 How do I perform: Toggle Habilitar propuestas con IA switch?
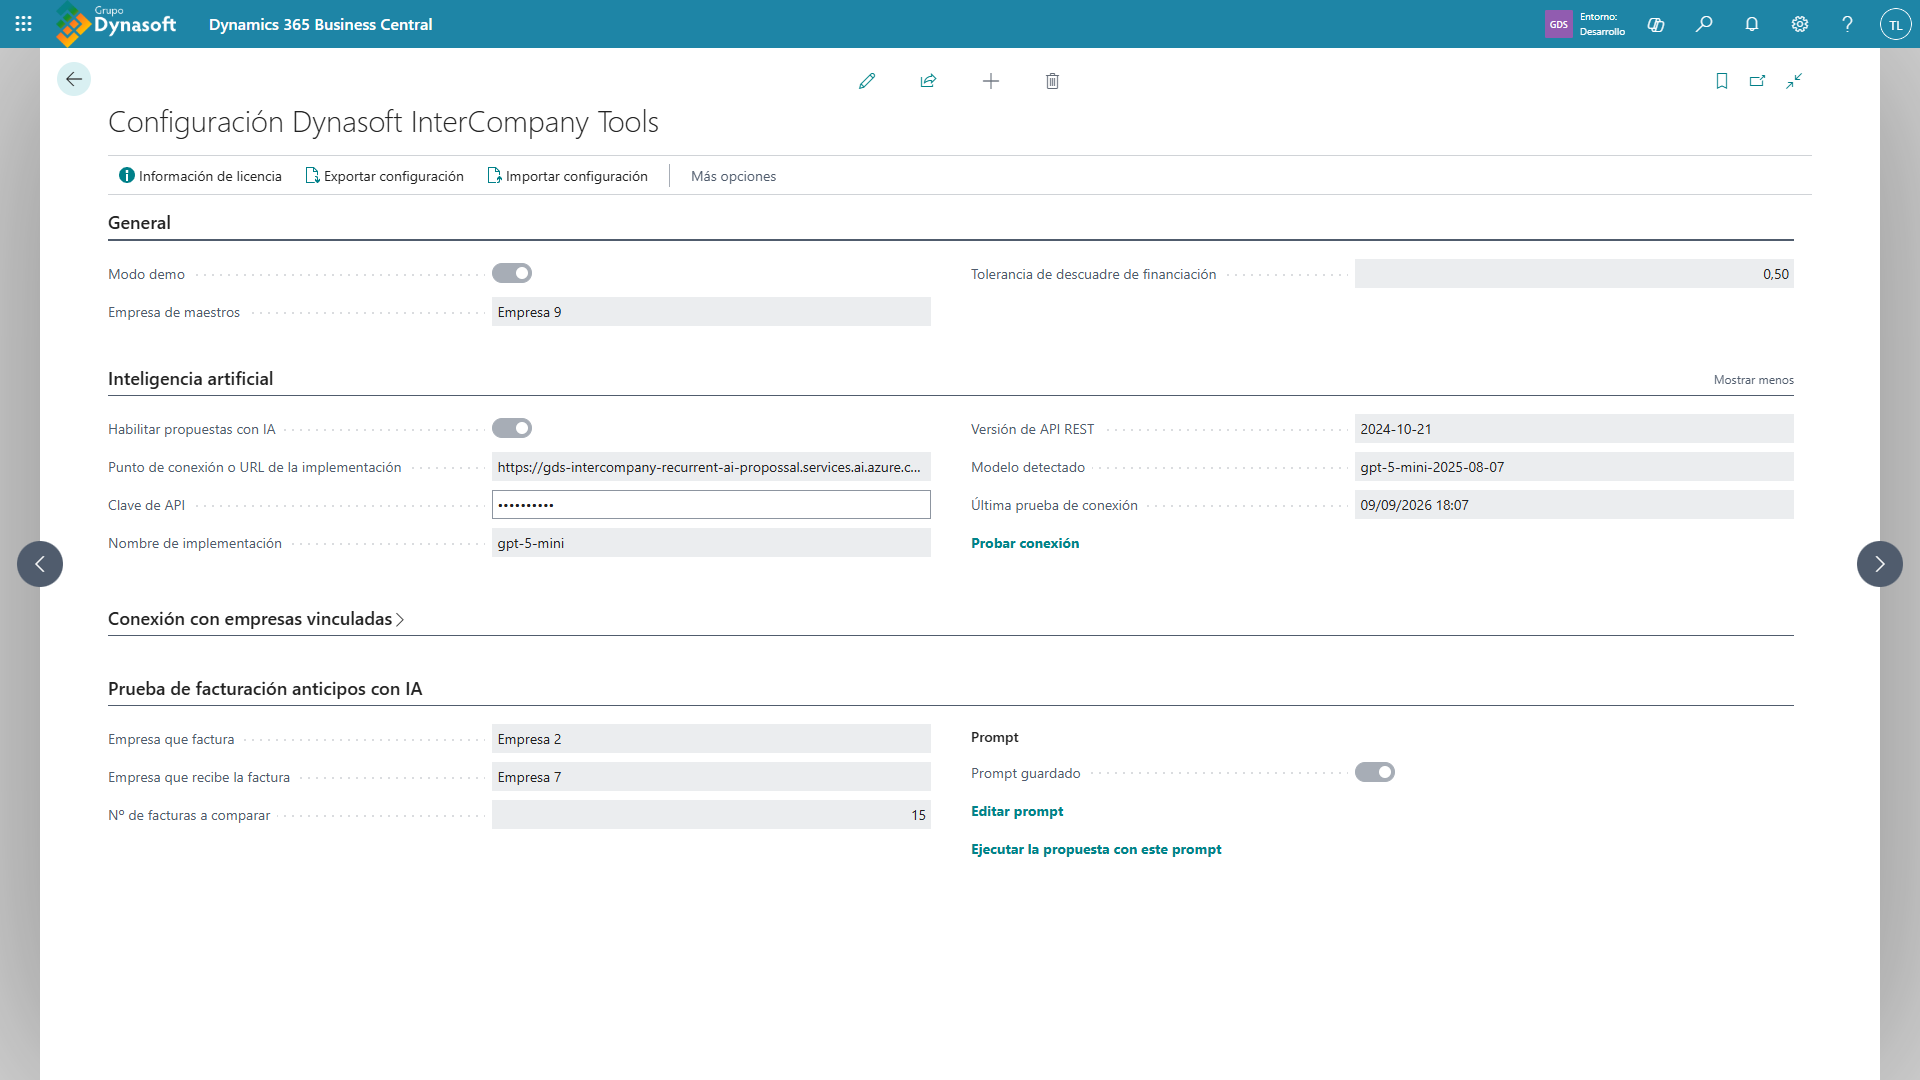click(512, 428)
